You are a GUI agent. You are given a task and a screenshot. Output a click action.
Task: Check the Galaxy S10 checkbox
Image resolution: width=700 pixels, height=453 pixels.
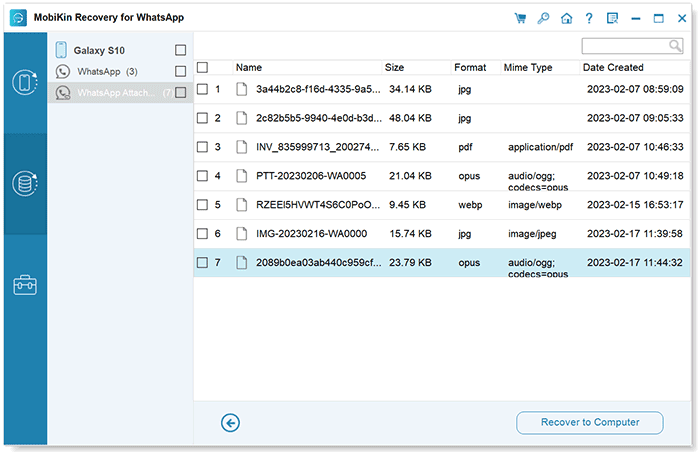click(x=180, y=50)
